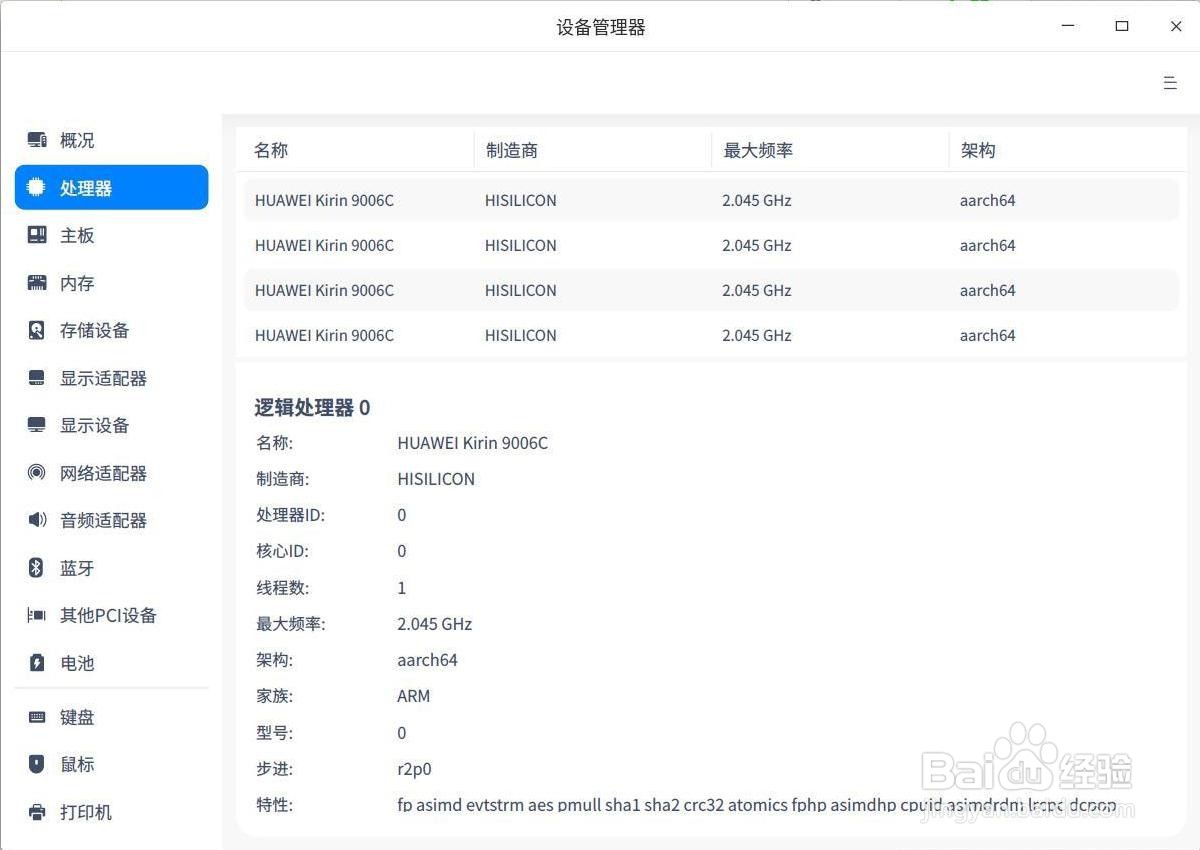Click the 步进 value r2p0
The width and height of the screenshot is (1200, 850).
(x=414, y=769)
